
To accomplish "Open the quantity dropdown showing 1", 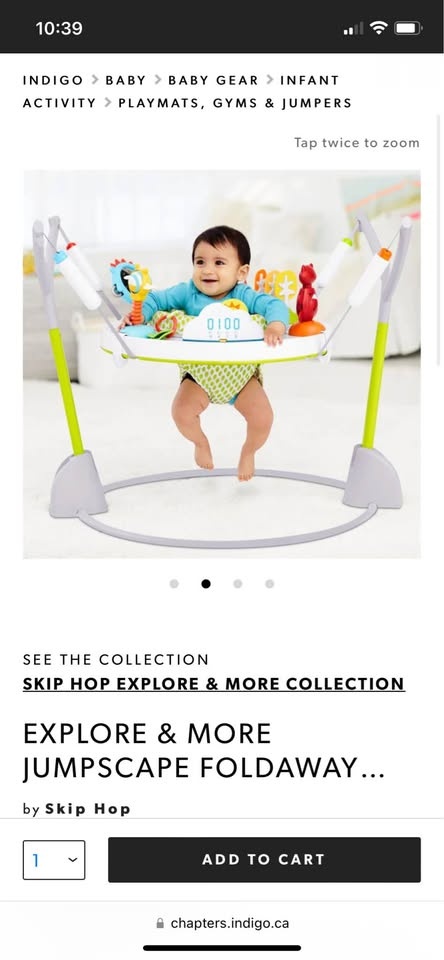I will click(x=54, y=860).
